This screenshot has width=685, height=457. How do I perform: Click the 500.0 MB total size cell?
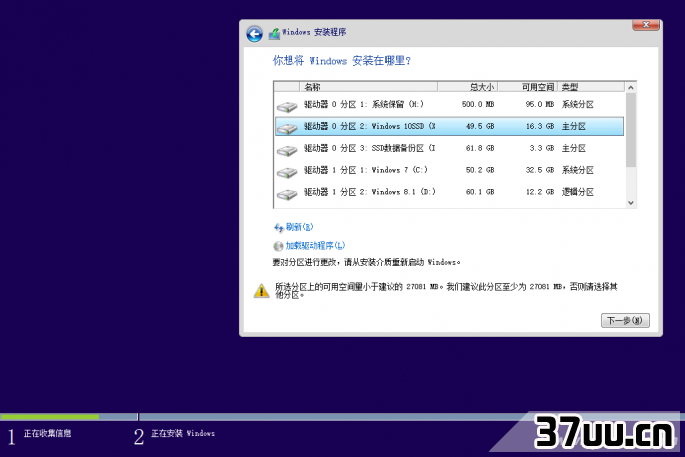[x=478, y=104]
